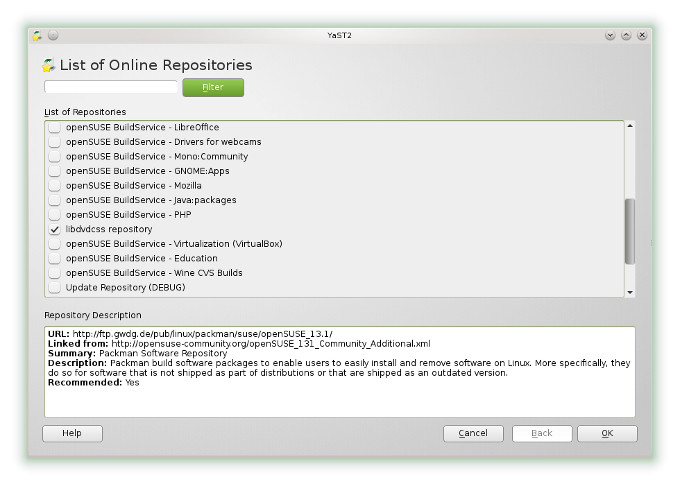
Task: Click the YaST2 icon in the title bar
Action: [x=37, y=36]
